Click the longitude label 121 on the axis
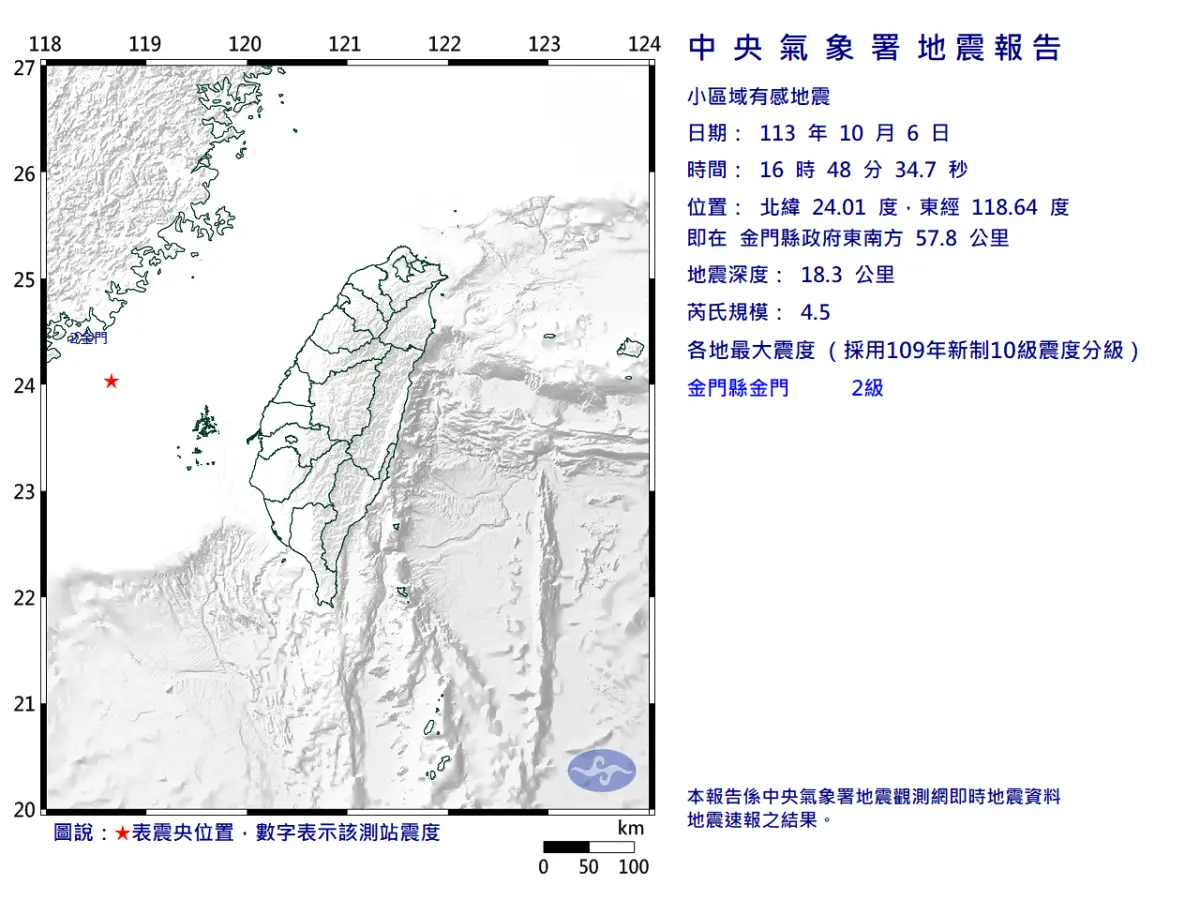 pos(345,44)
